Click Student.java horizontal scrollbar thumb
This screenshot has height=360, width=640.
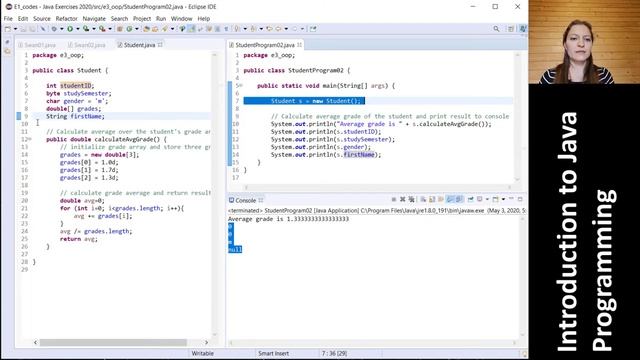pyautogui.click(x=113, y=342)
